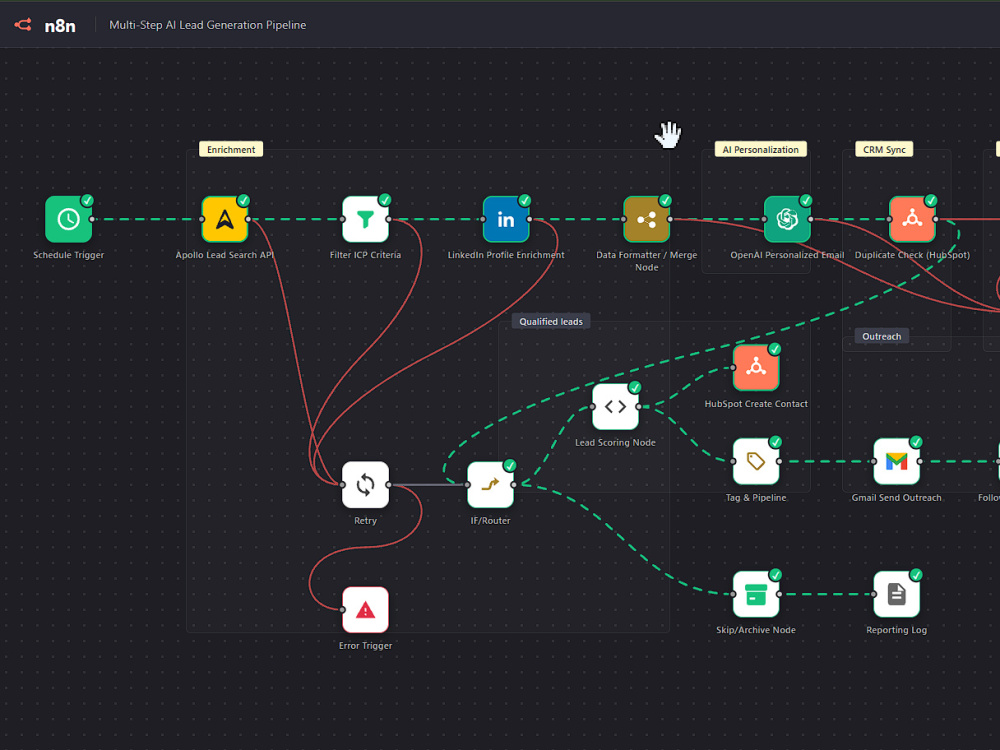Viewport: 1000px width, 750px height.
Task: Click the Reporting Log input connector
Action: click(x=874, y=594)
